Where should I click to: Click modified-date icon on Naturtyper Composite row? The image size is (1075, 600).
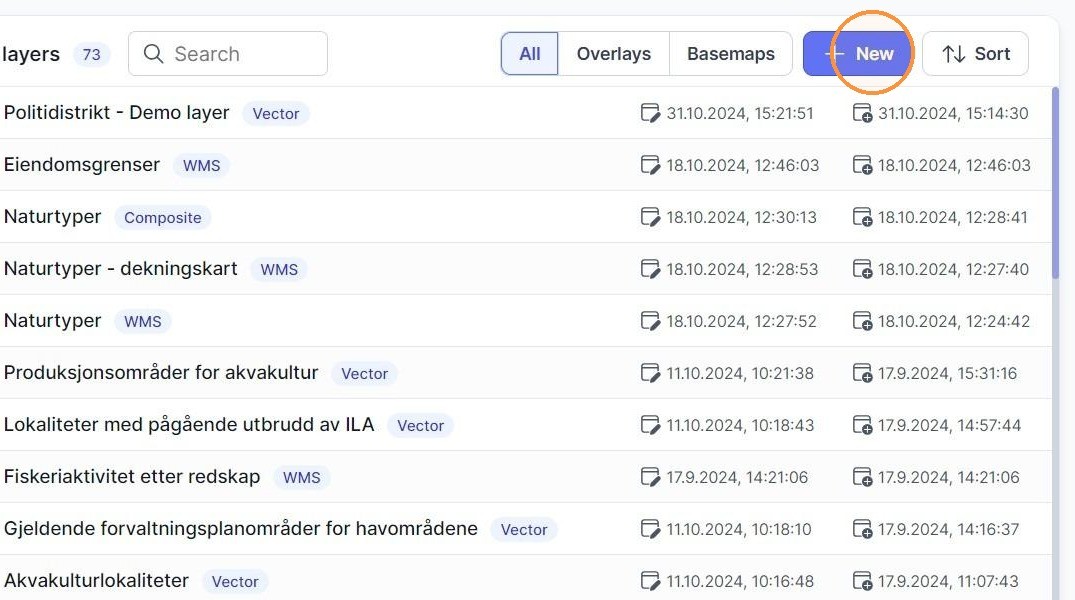point(650,217)
